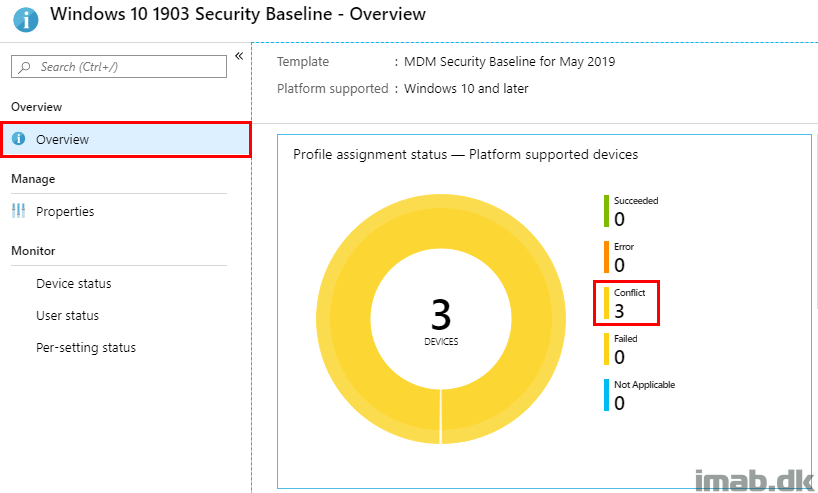
Task: Click the Conflict count of 3
Action: click(x=619, y=311)
